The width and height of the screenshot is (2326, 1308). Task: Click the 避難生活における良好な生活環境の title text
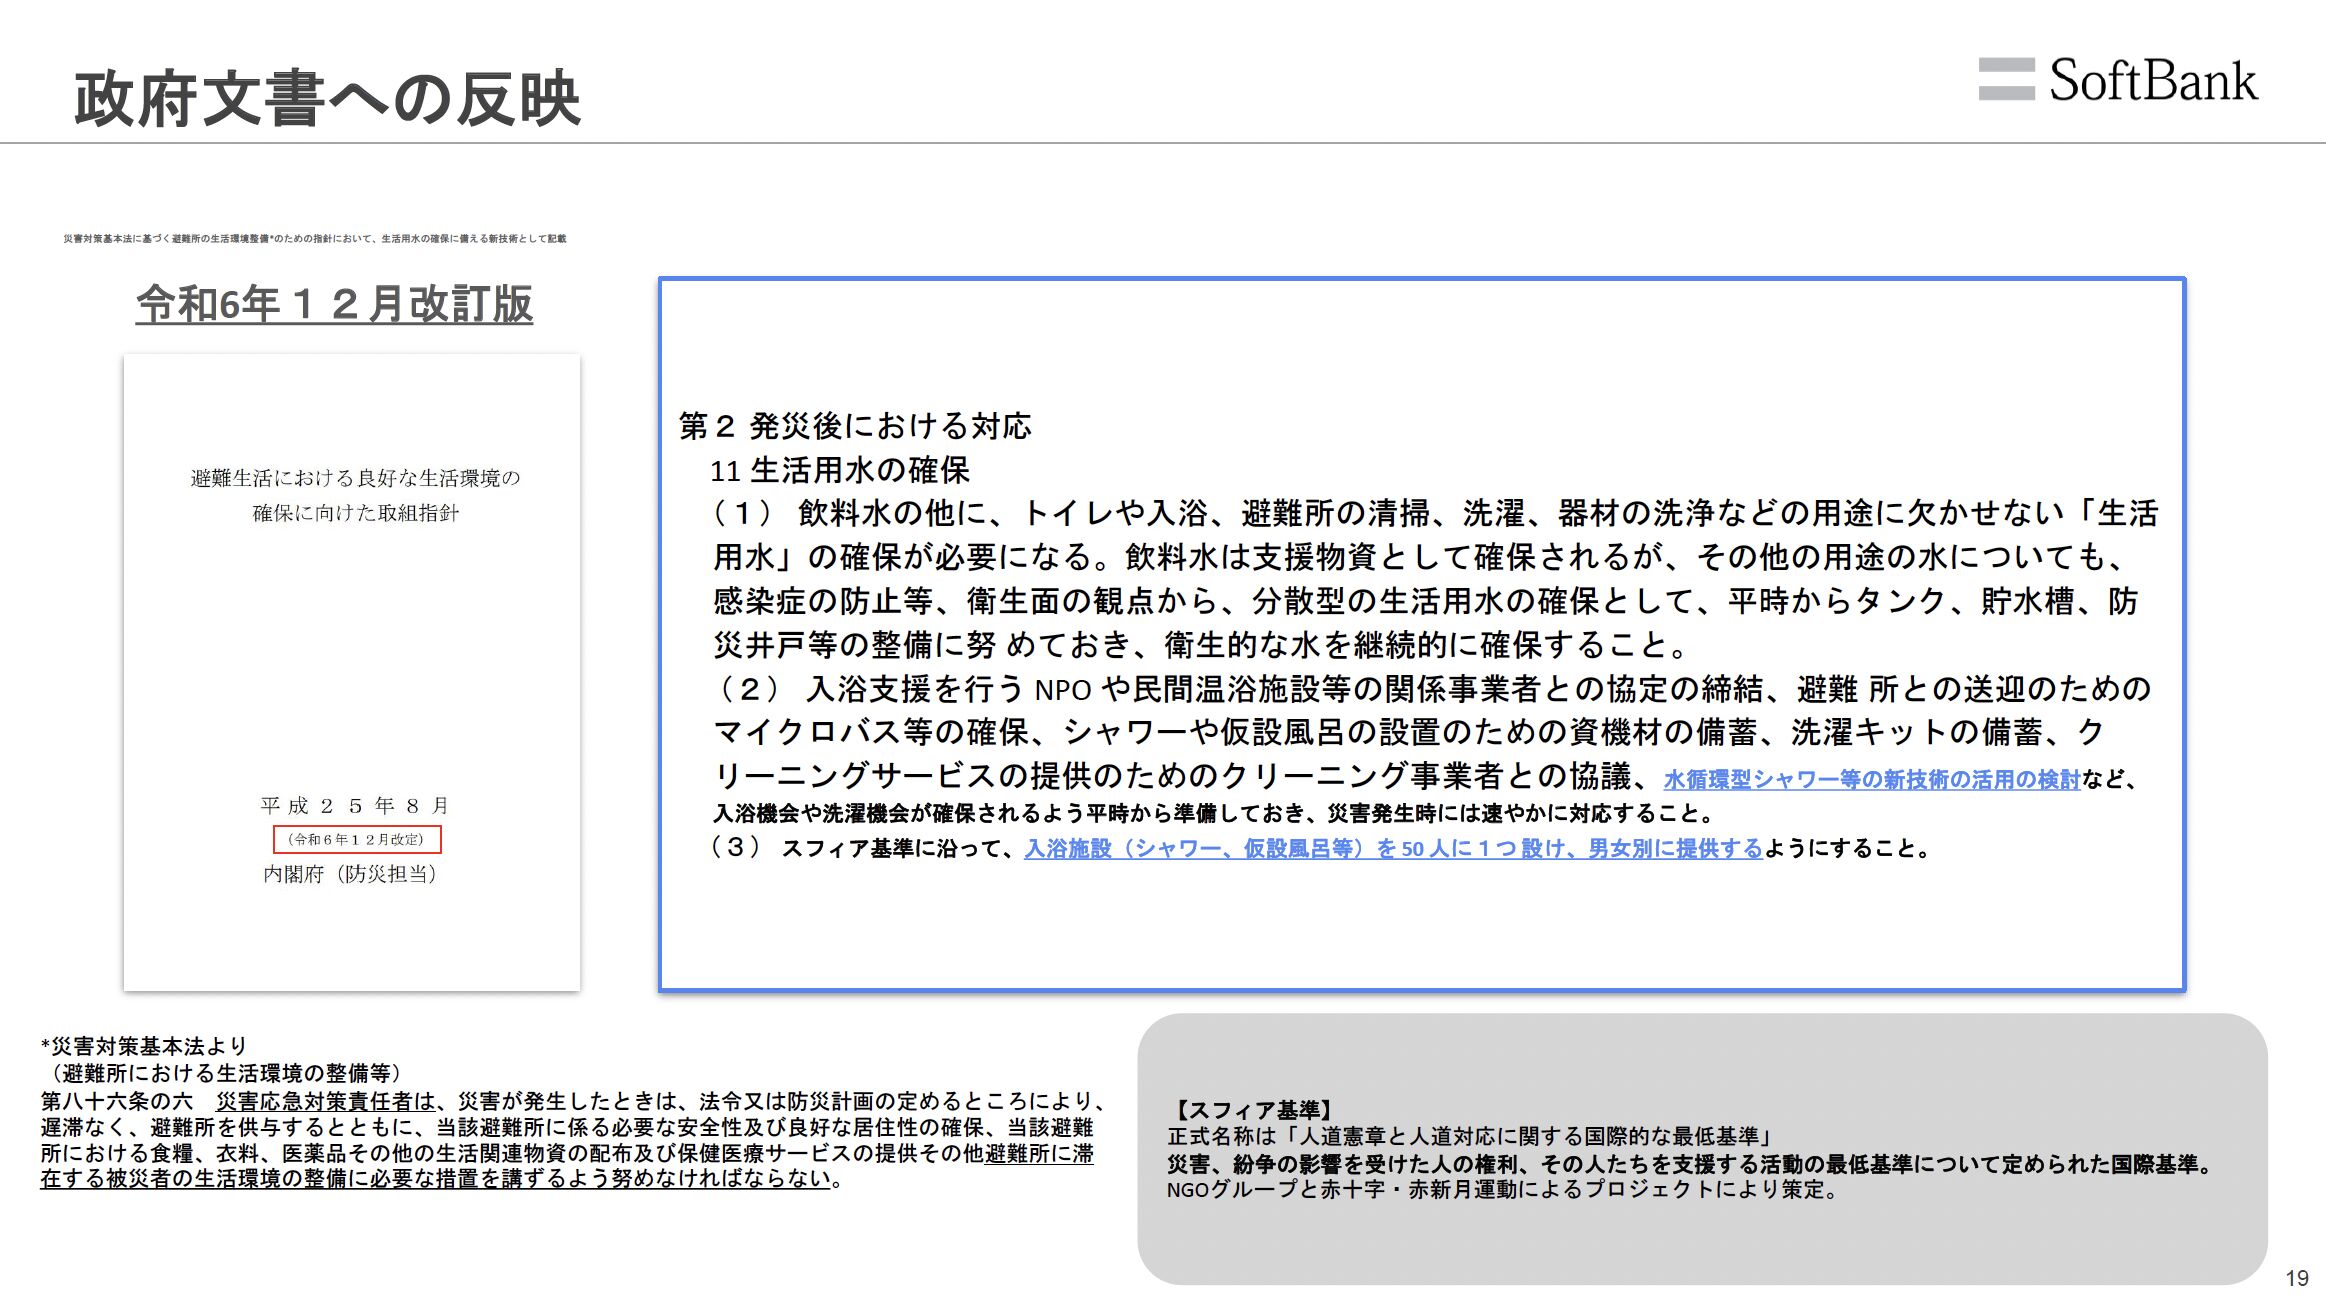(x=355, y=478)
